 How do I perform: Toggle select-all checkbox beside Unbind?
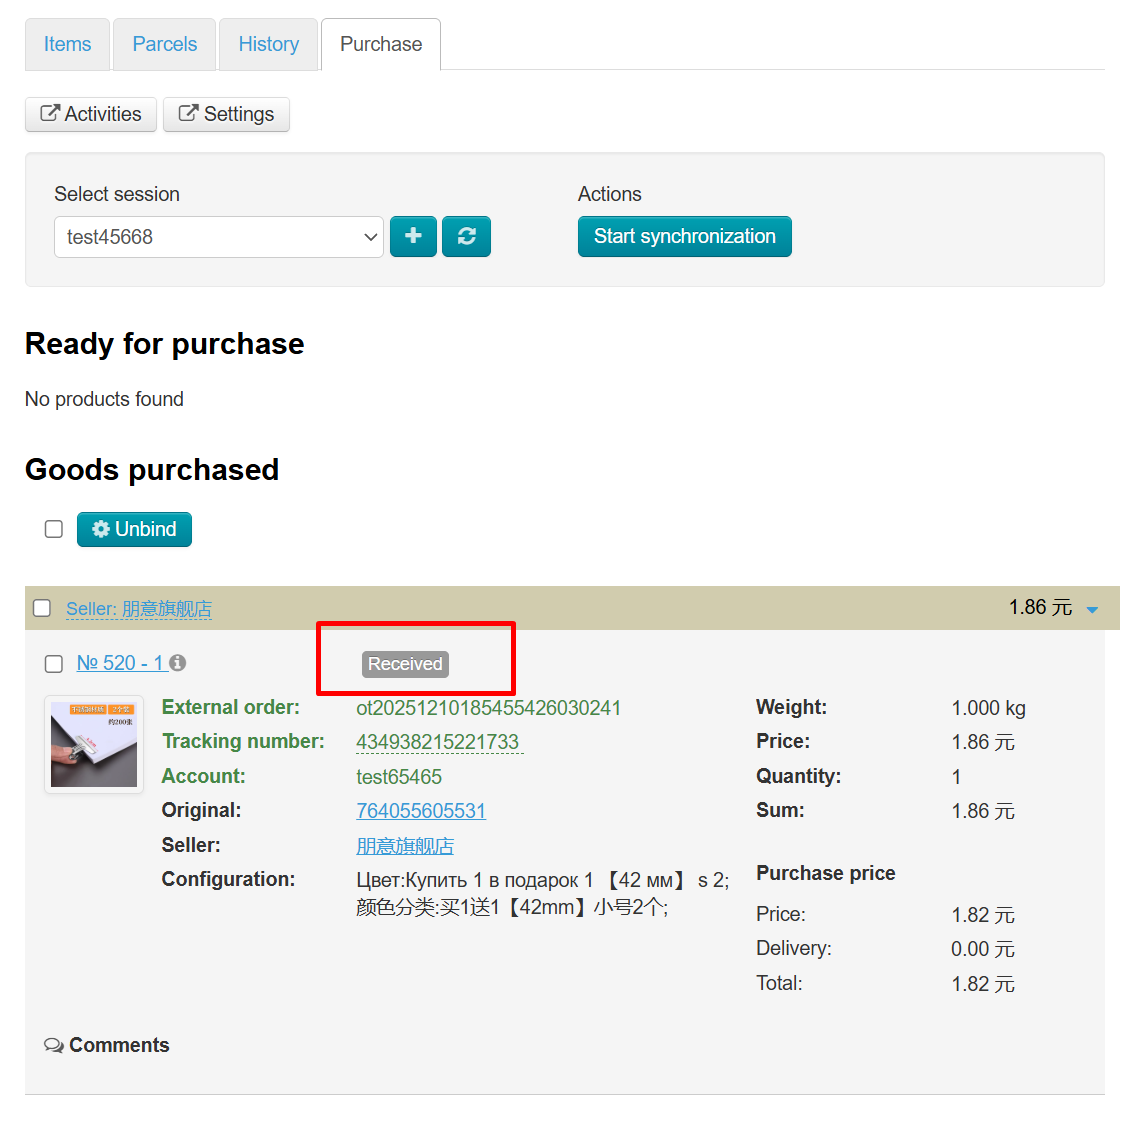pyautogui.click(x=54, y=529)
